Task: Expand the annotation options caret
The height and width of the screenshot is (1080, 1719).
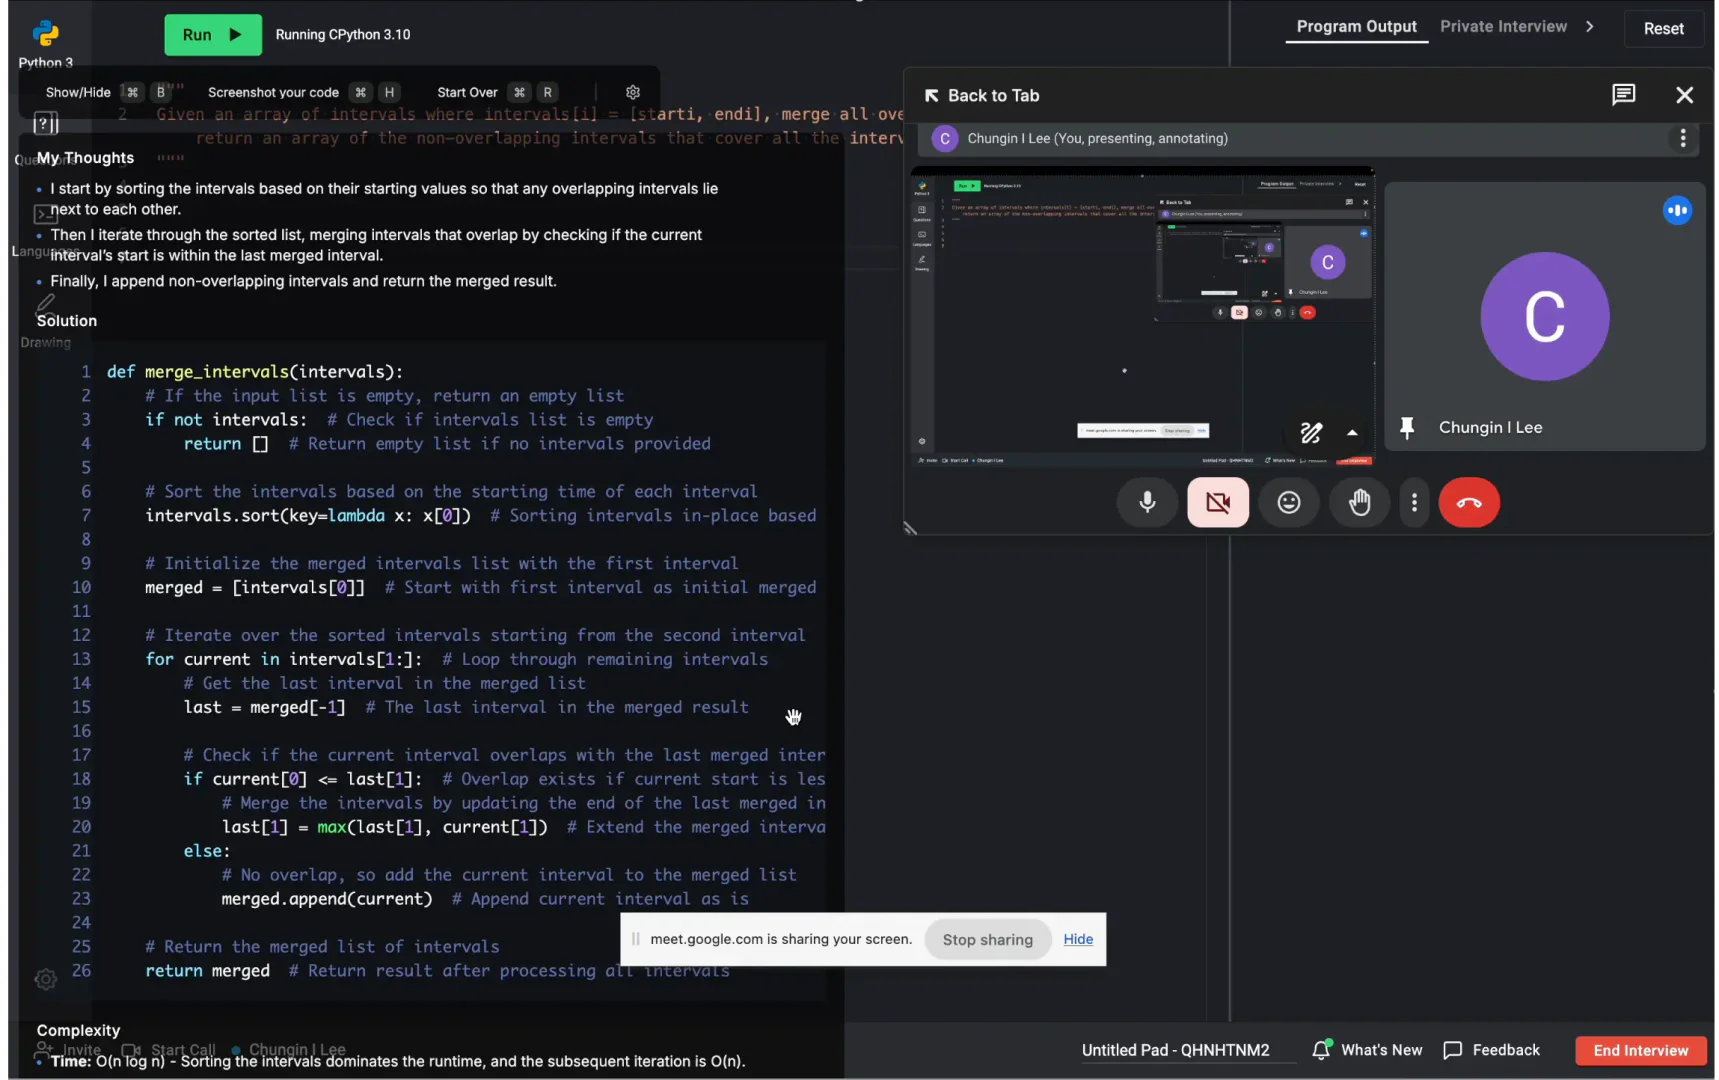Action: tap(1352, 433)
